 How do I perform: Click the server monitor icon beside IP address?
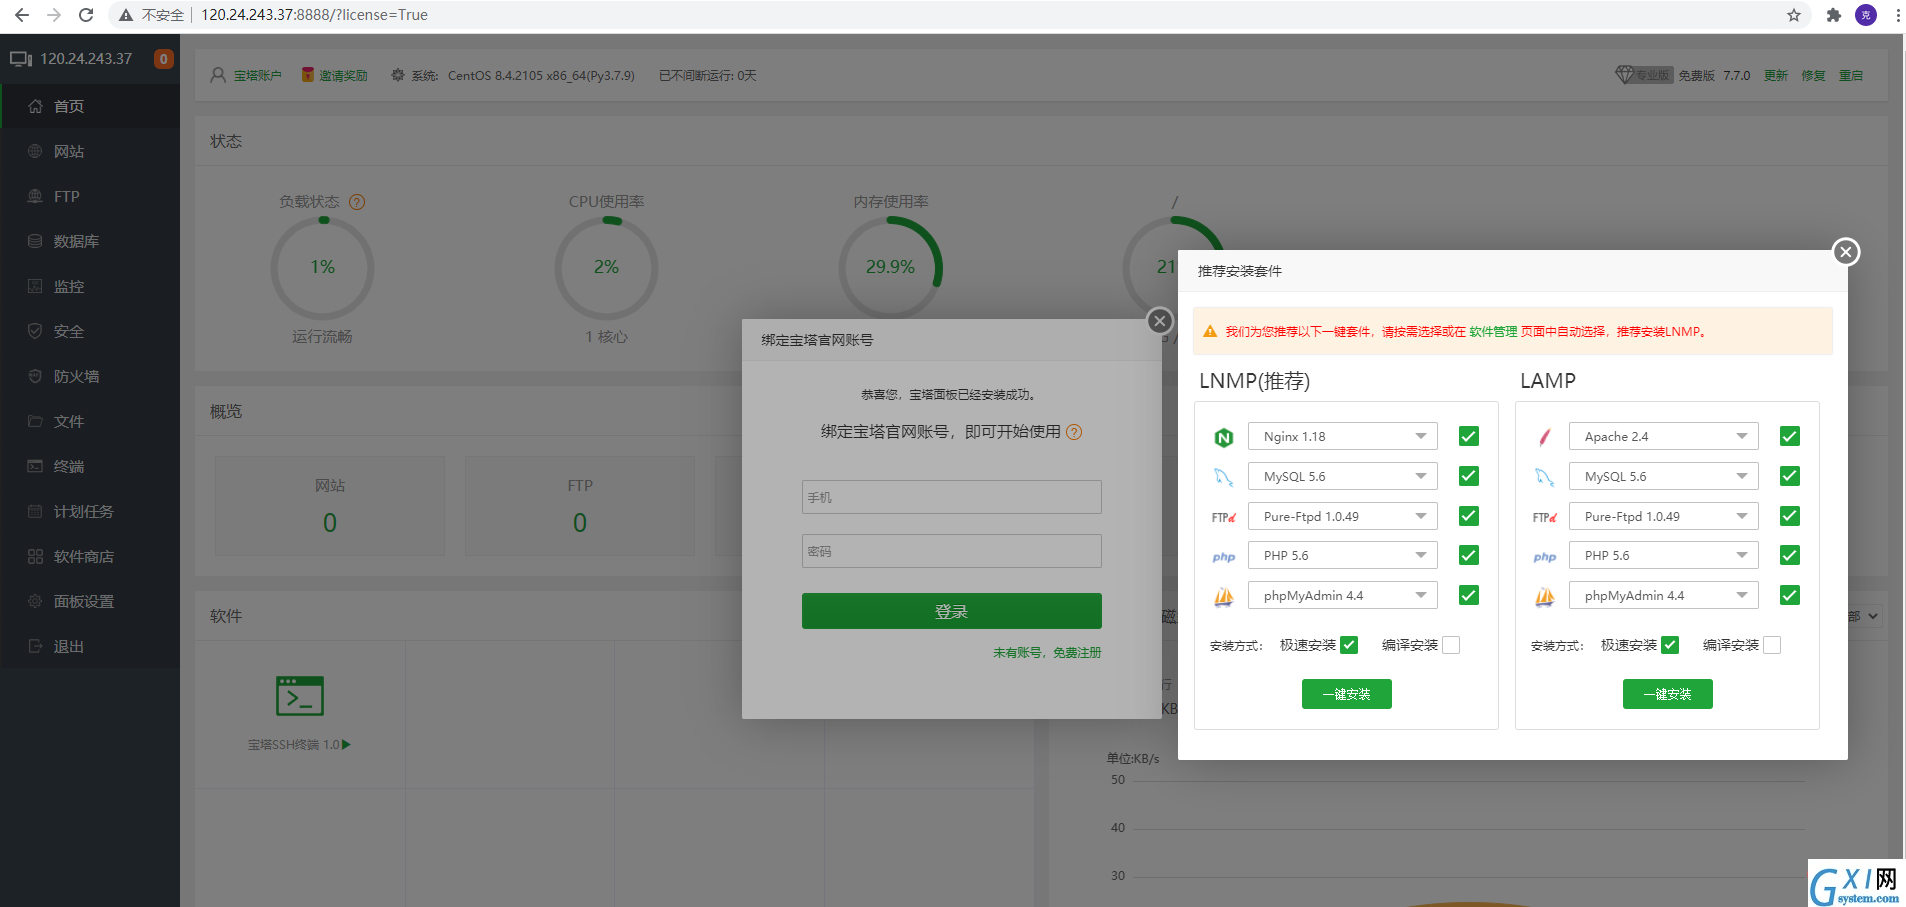pyautogui.click(x=21, y=59)
